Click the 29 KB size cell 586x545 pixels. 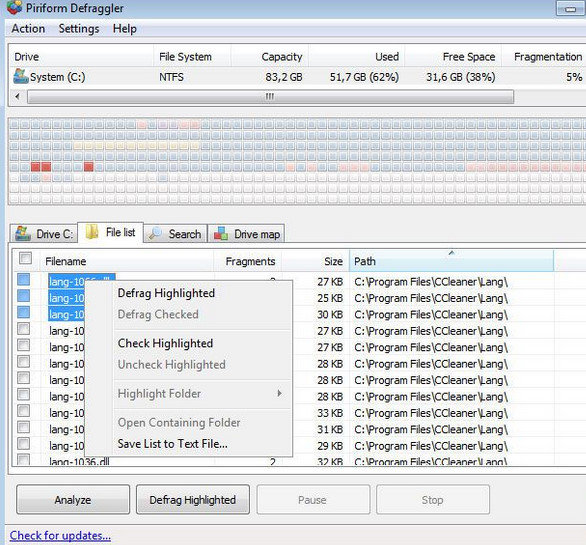coord(330,446)
